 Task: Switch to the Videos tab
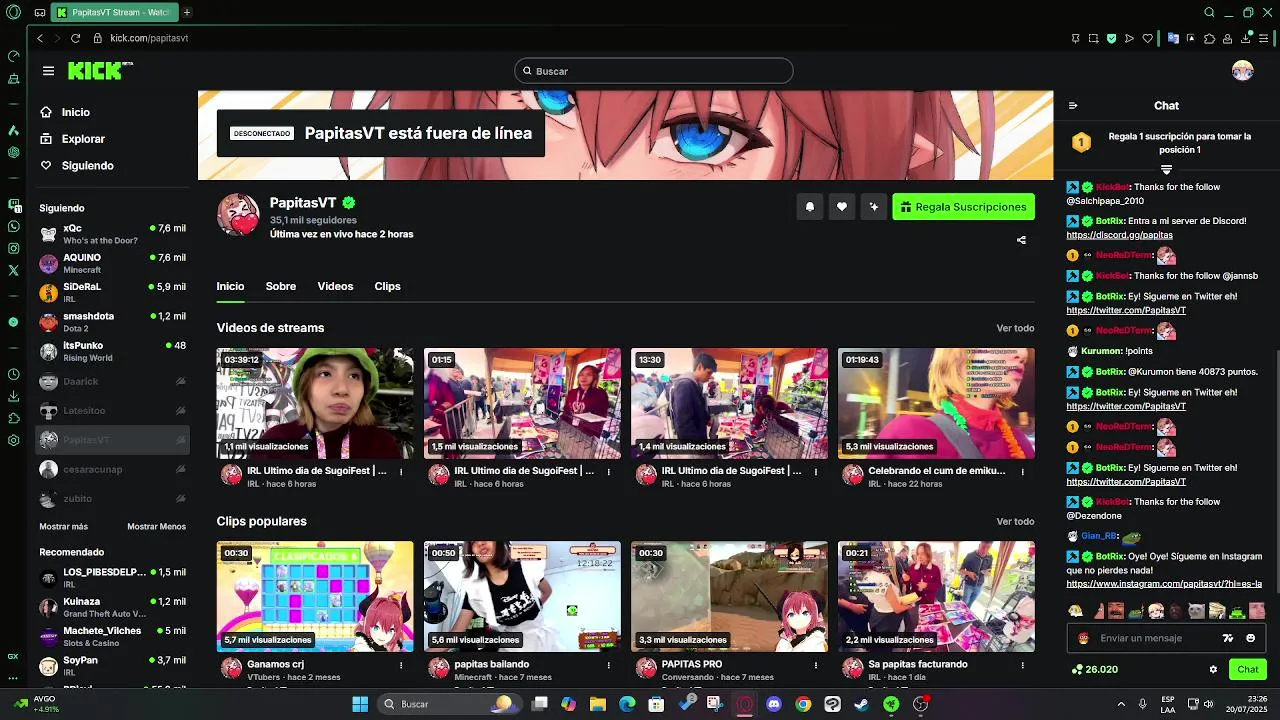point(335,286)
